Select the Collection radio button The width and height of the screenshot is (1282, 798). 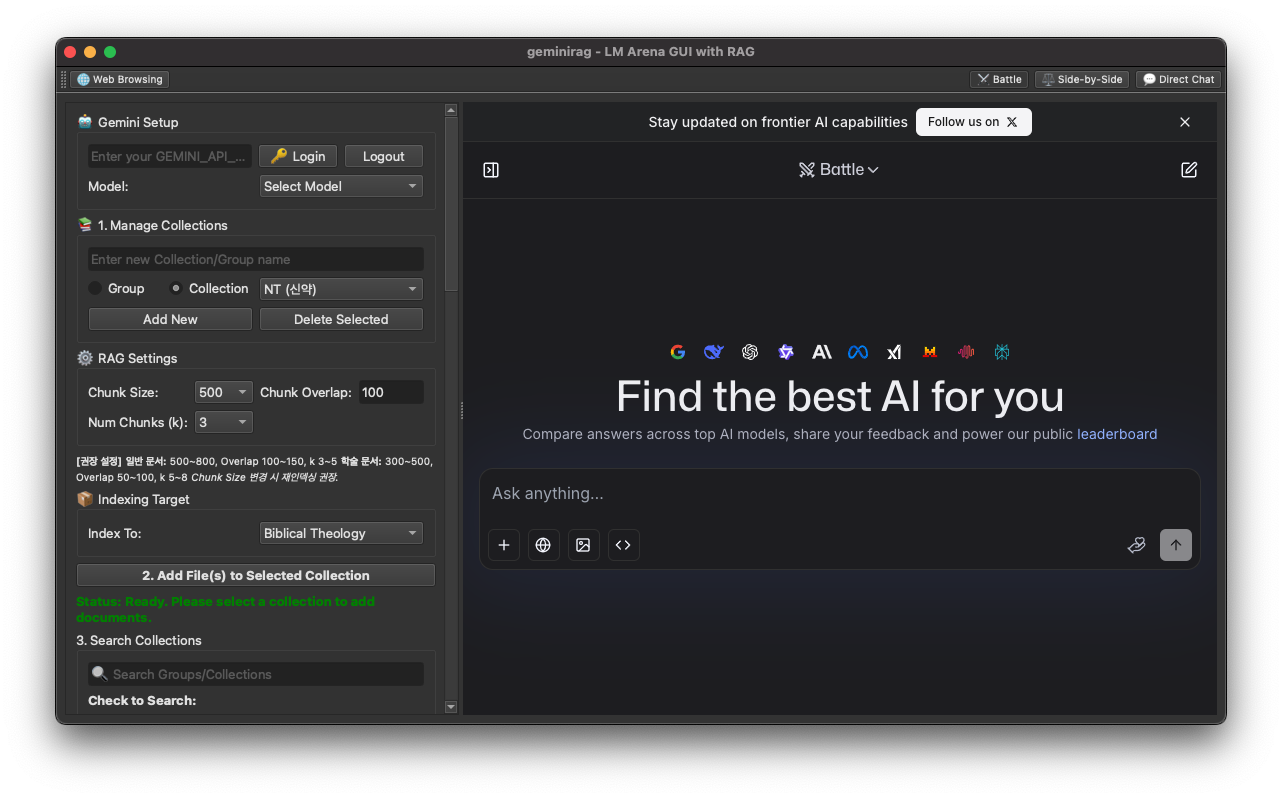(176, 288)
